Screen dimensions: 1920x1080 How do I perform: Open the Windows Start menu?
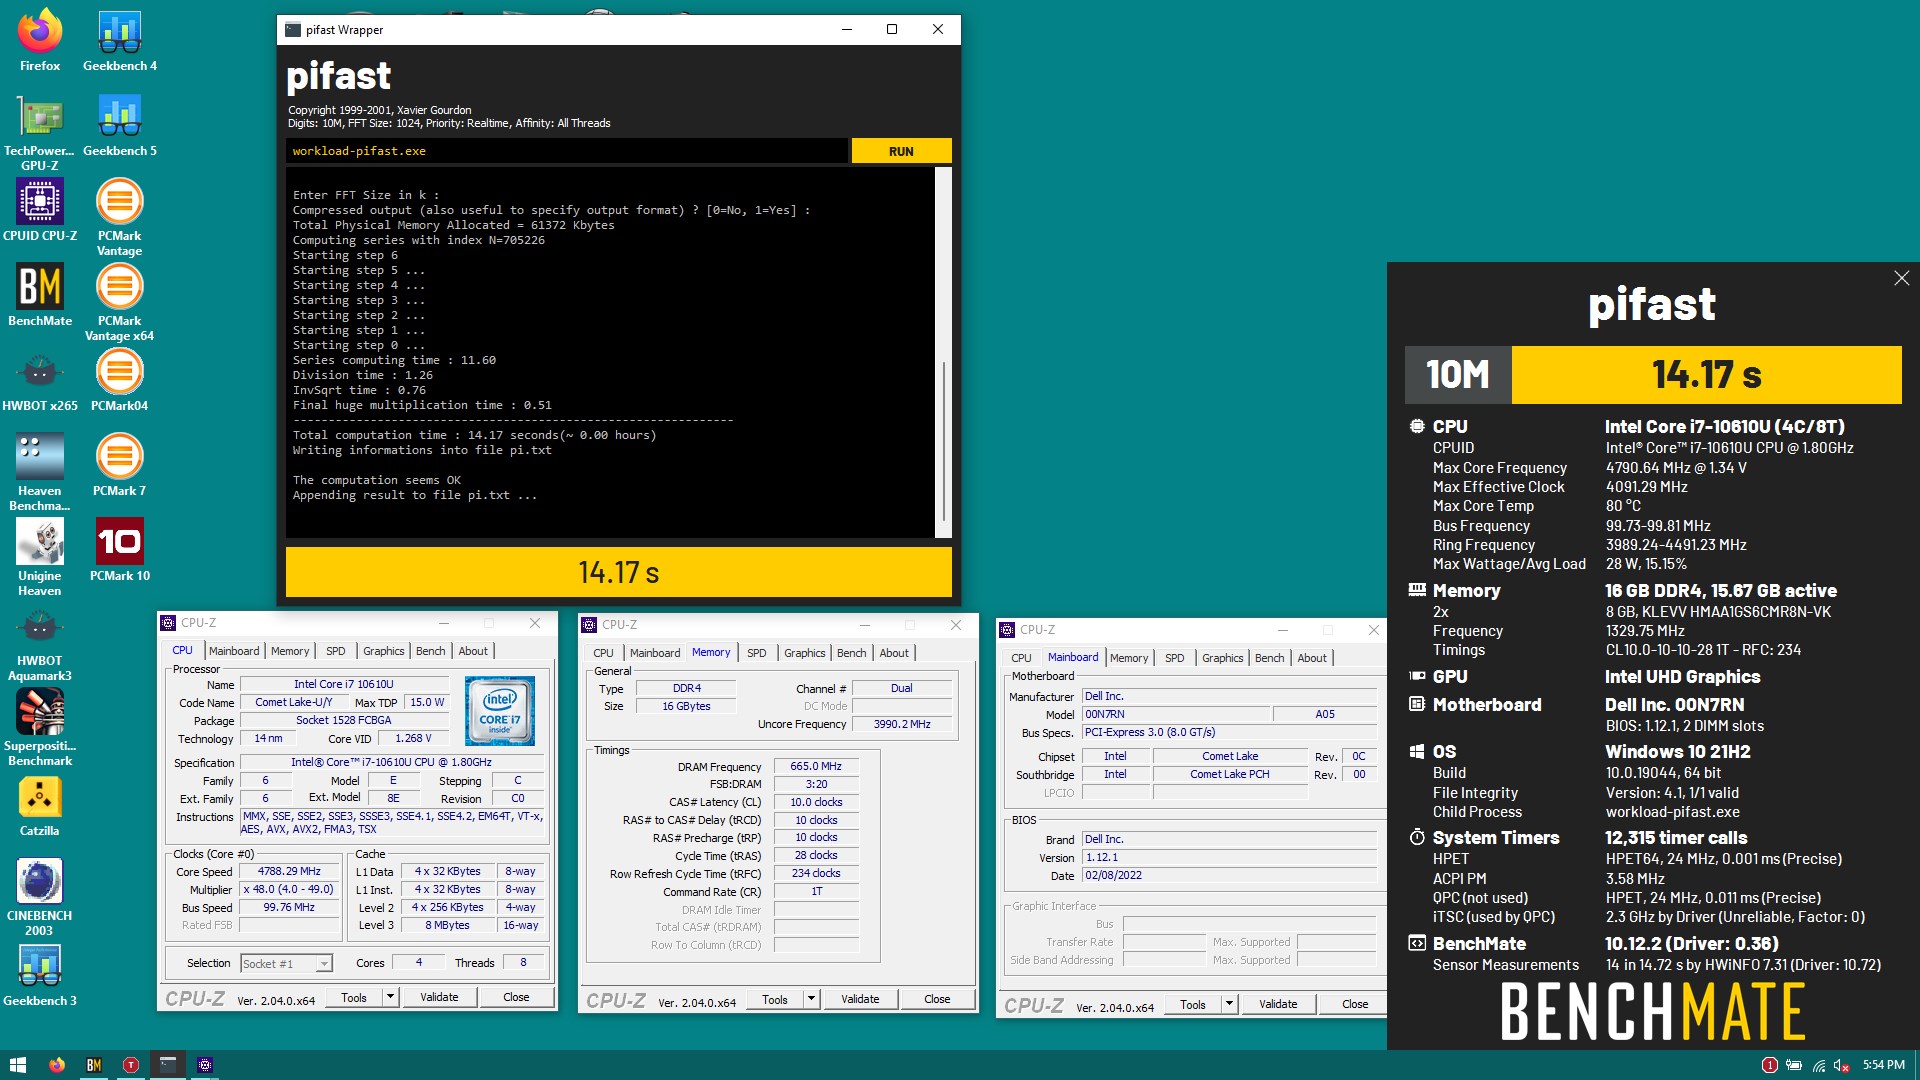coord(17,1065)
